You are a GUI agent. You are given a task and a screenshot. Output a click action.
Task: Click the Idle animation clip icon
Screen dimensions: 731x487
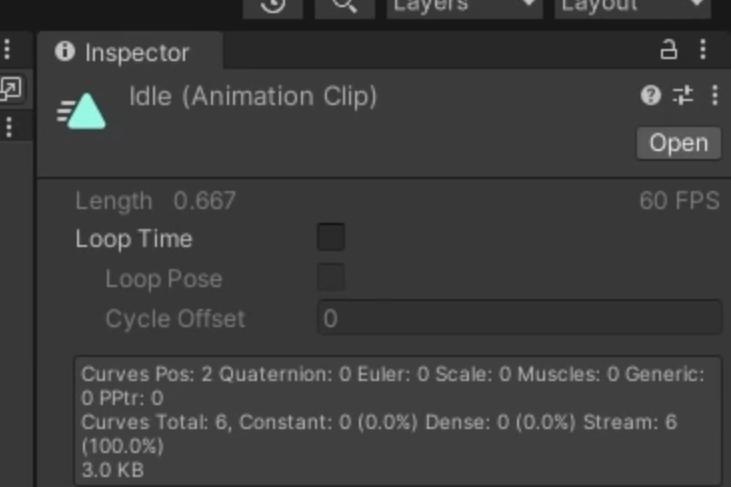tap(83, 111)
